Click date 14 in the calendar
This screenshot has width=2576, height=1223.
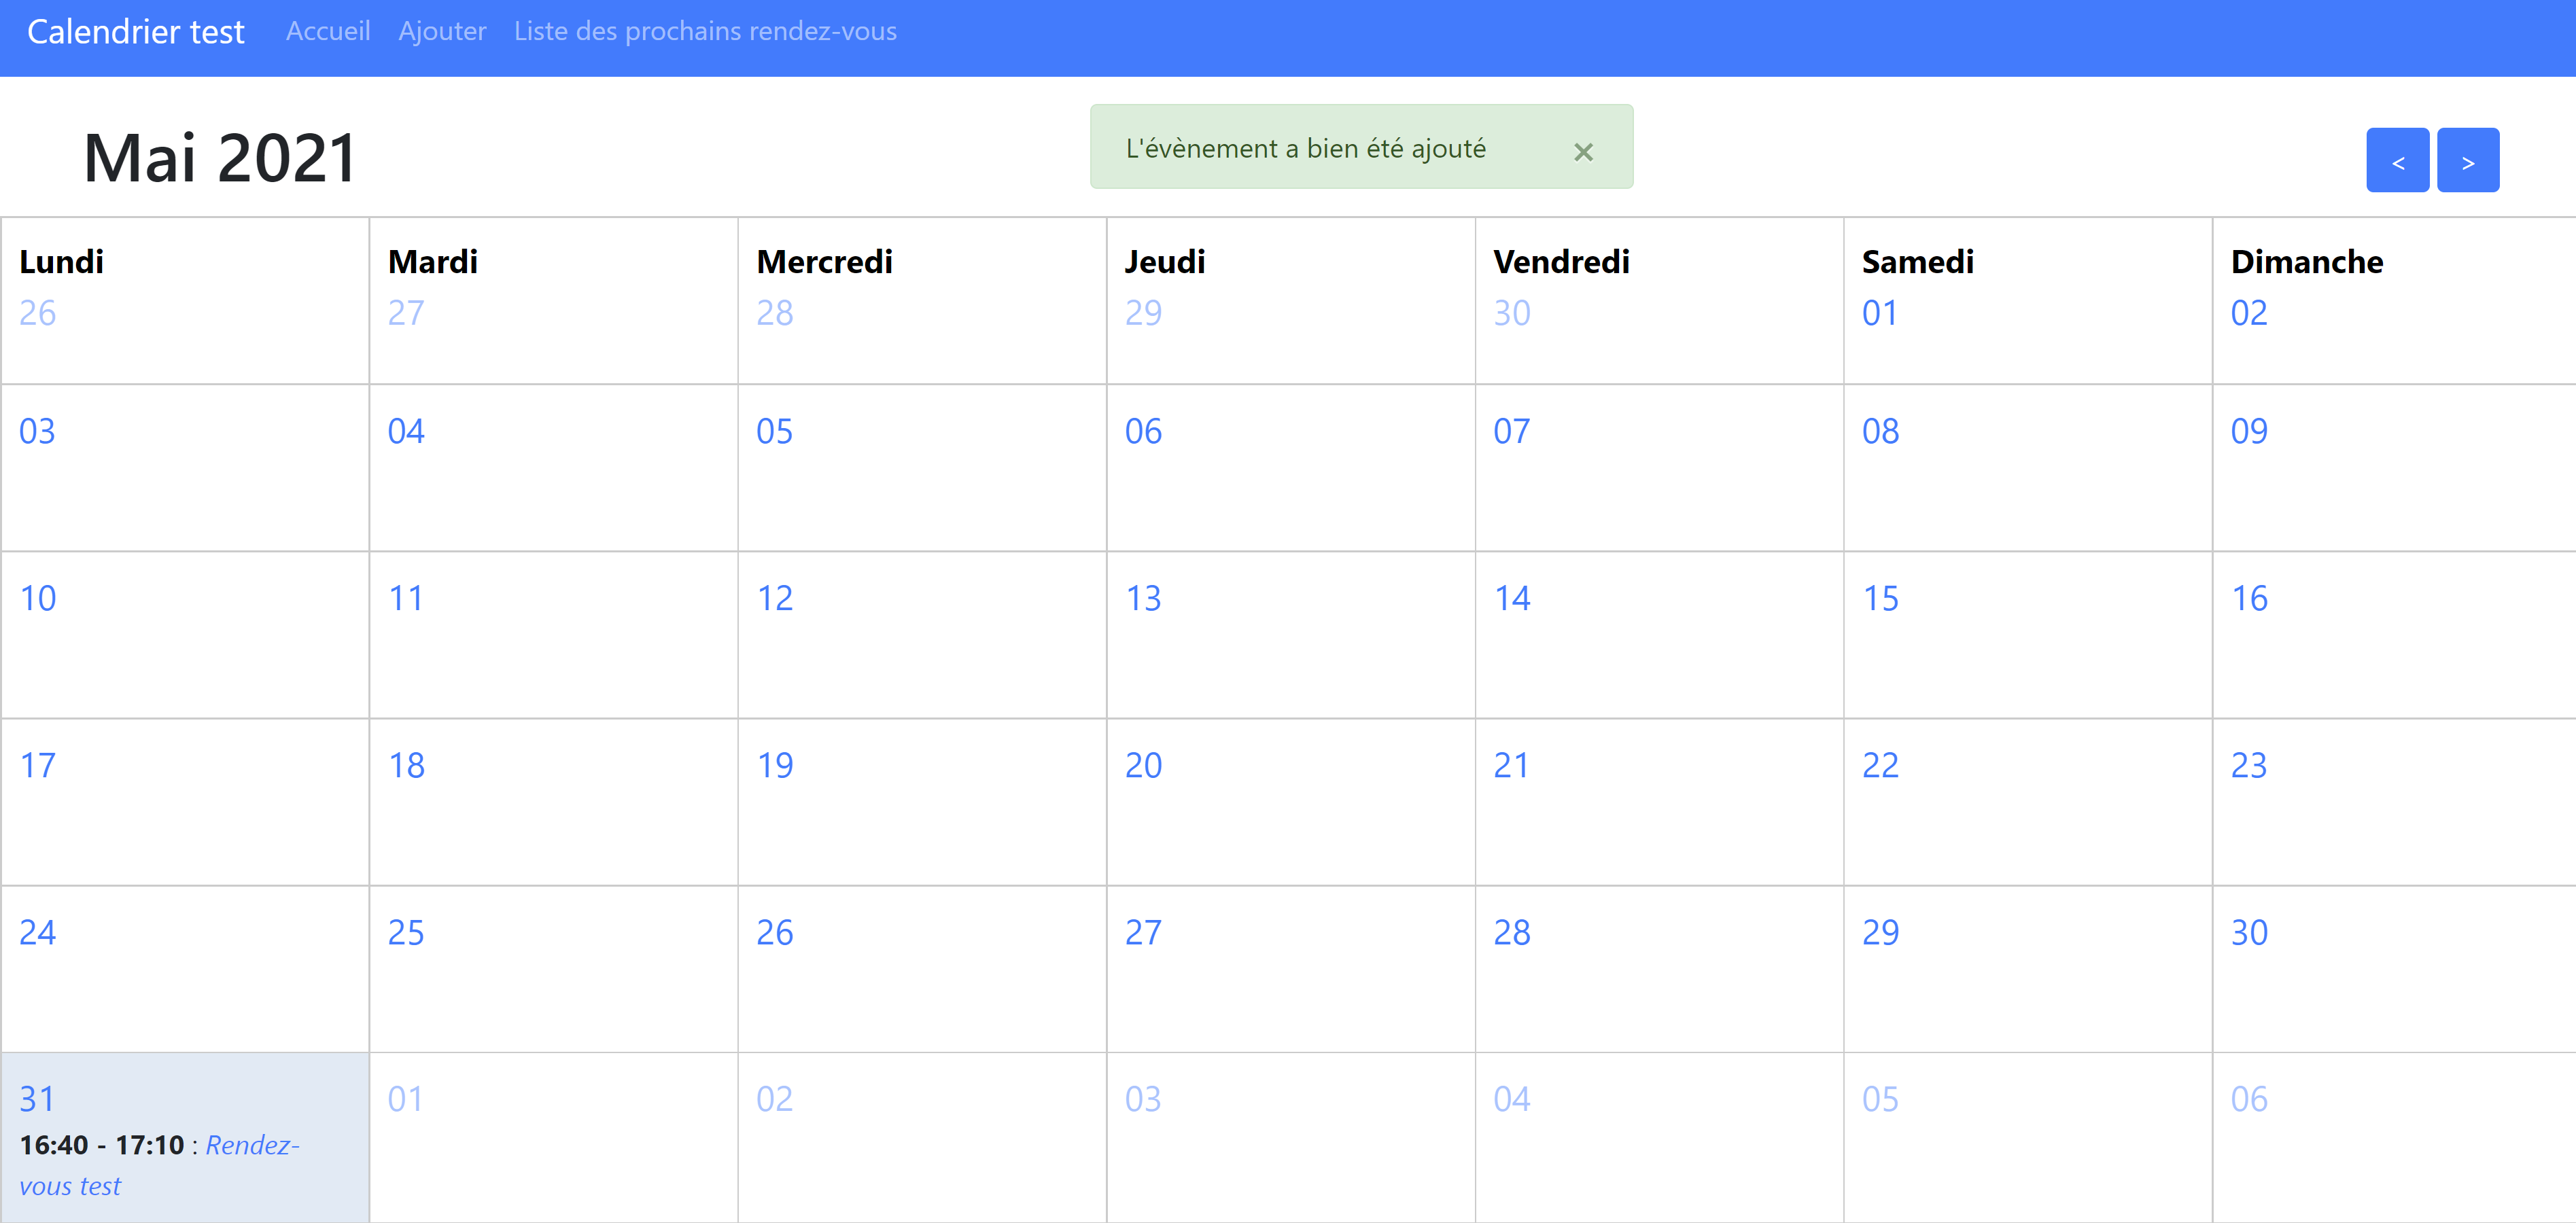[x=1512, y=597]
